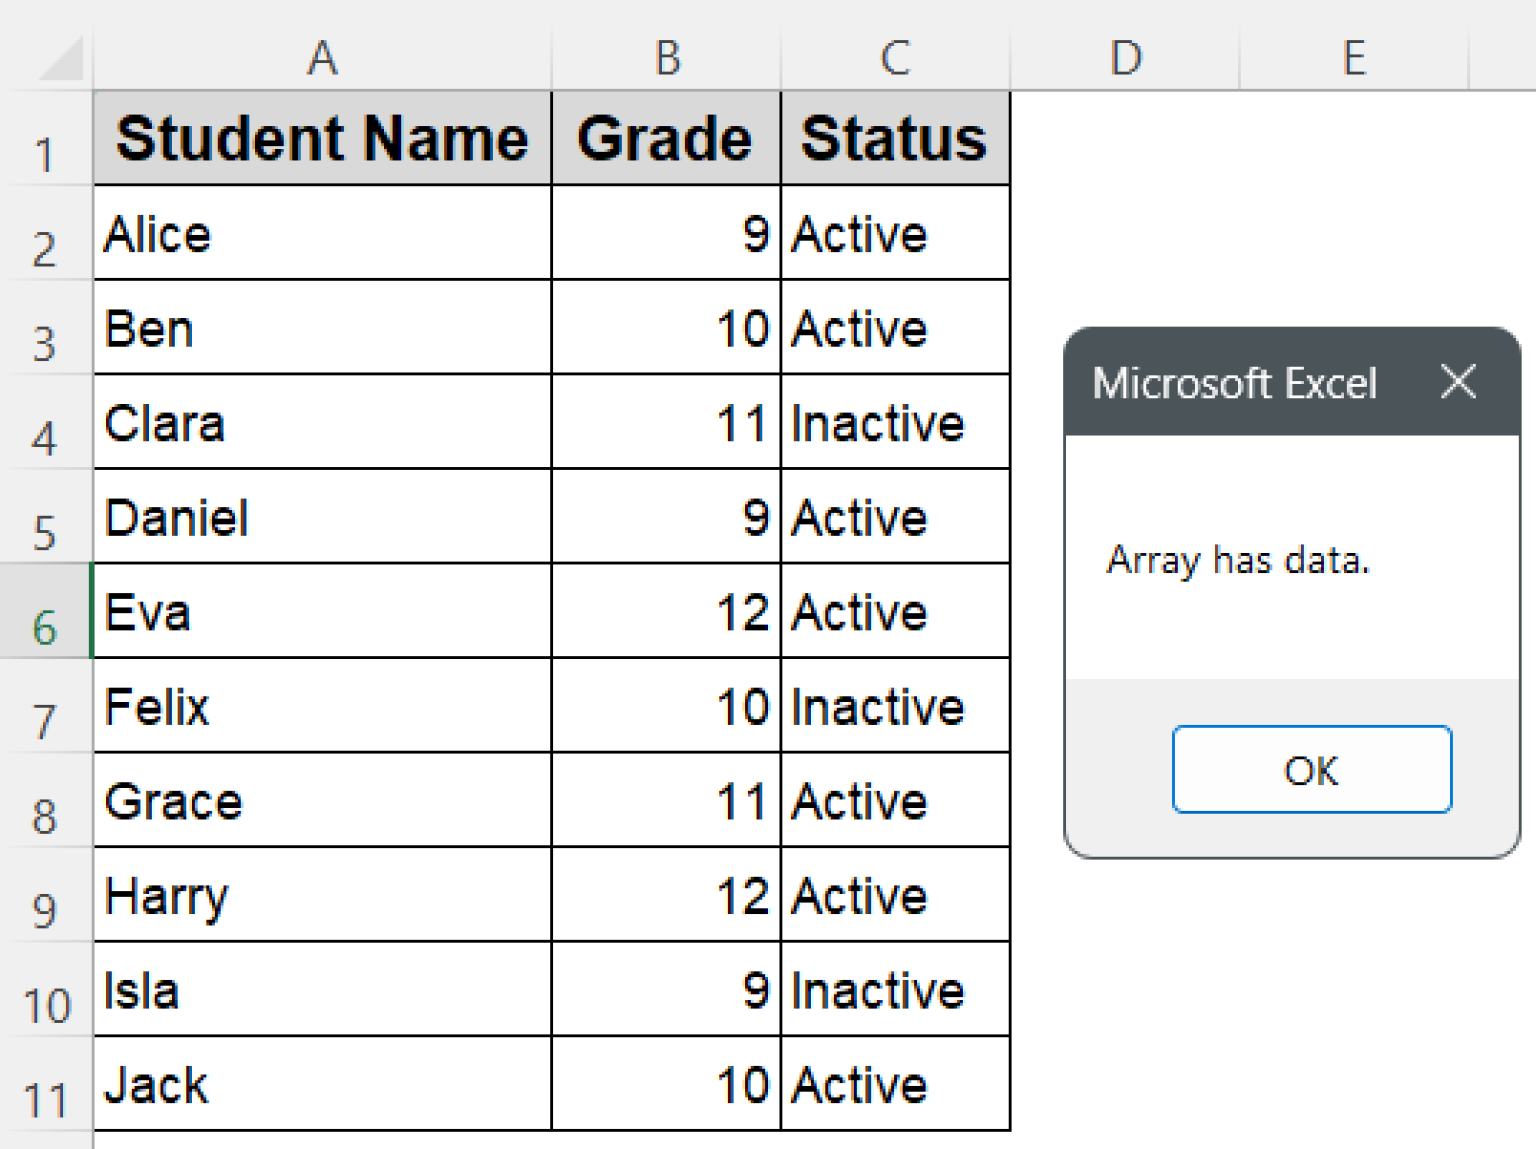Select Harry's grade value of 12
Screen dimensions: 1536x1149
pos(665,896)
